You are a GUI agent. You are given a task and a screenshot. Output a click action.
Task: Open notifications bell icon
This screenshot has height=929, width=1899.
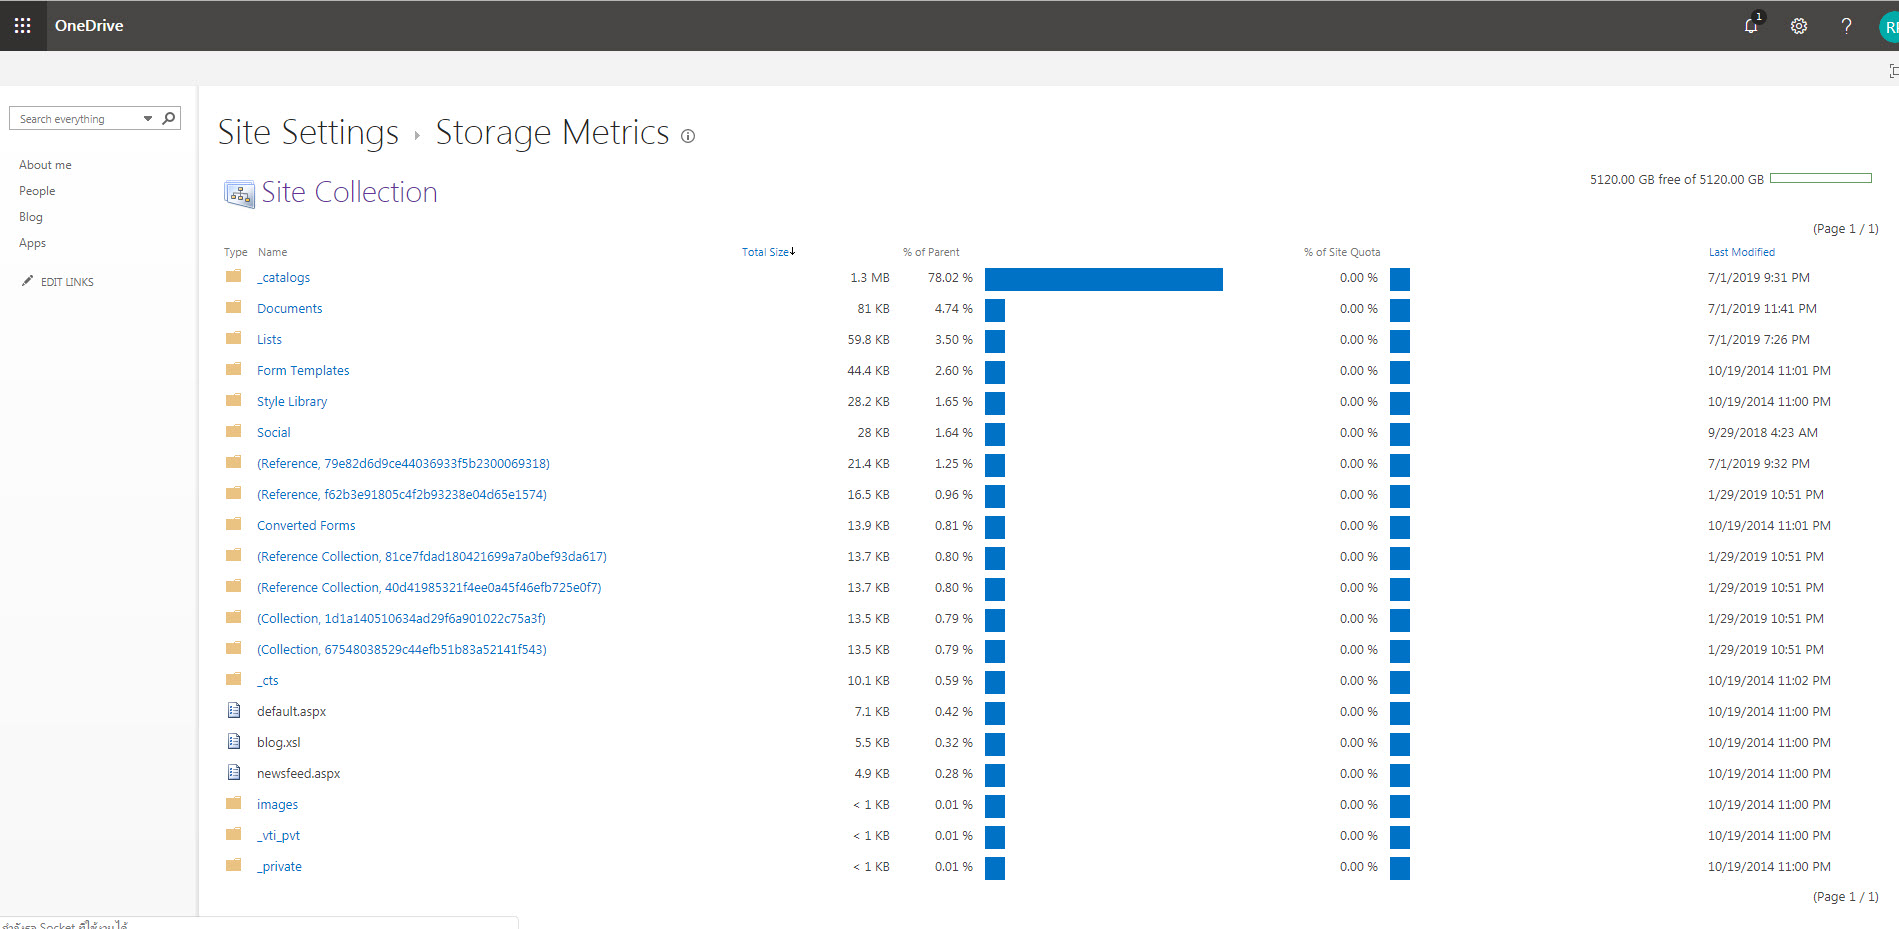coord(1751,26)
